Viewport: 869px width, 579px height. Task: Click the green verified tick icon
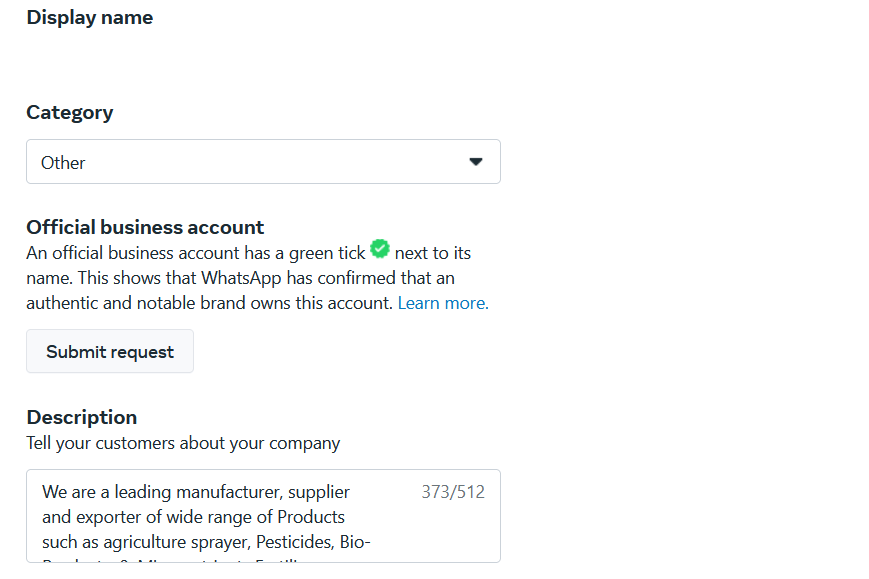tap(380, 249)
